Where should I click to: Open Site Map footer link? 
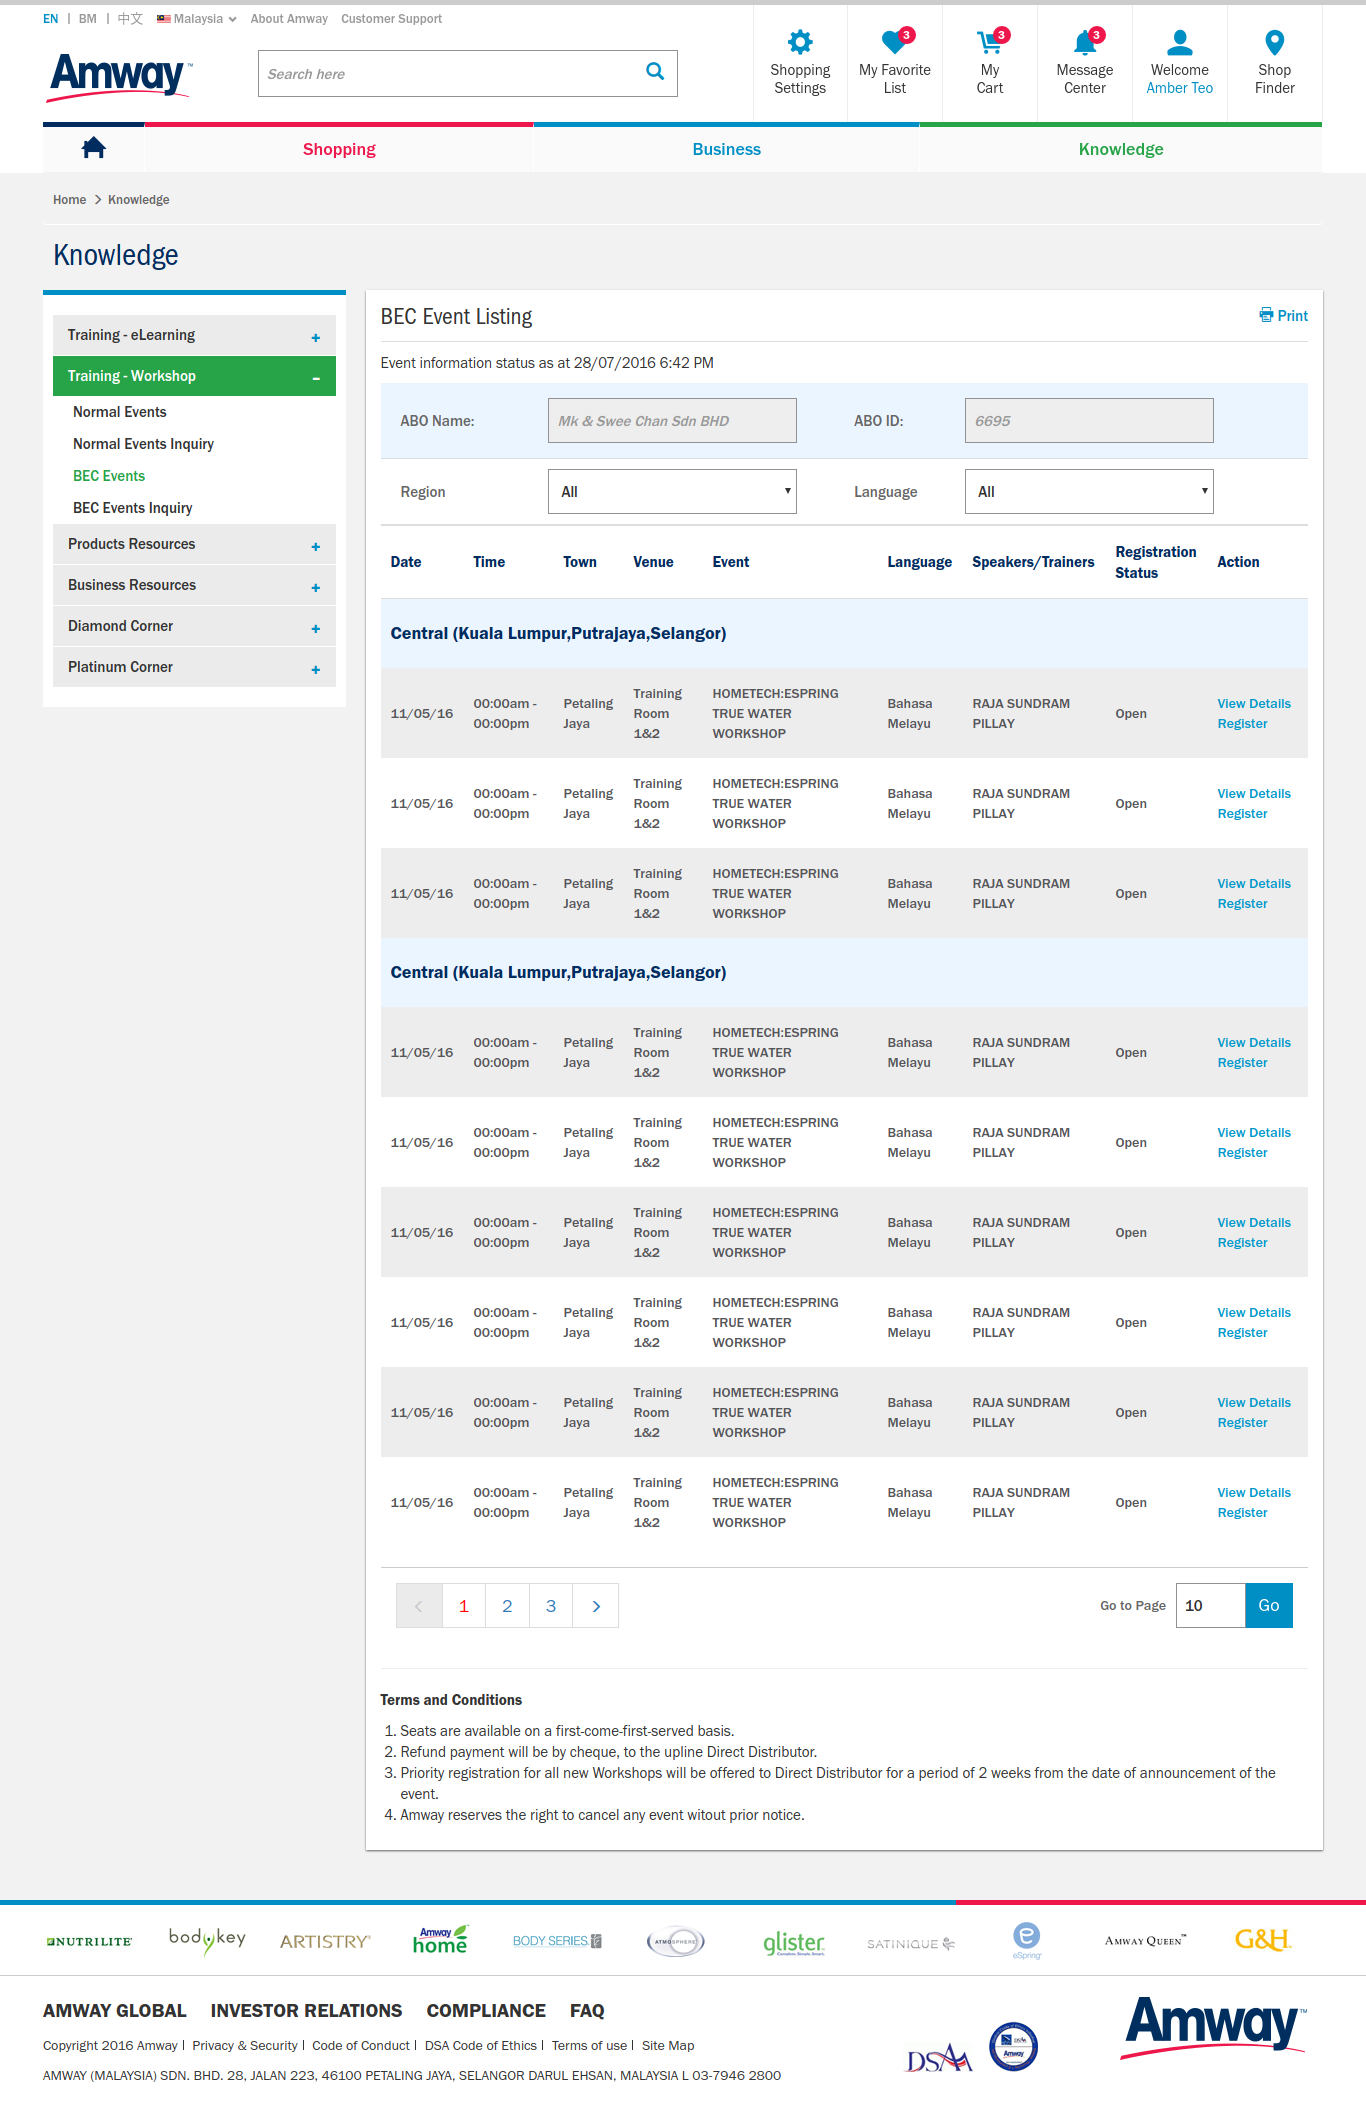[668, 2045]
